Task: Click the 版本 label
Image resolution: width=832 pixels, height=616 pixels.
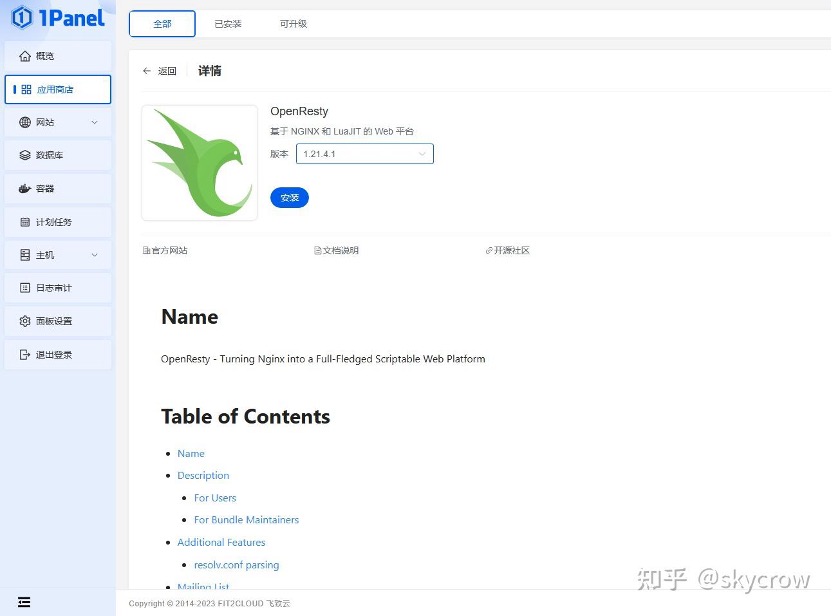Action: click(x=279, y=154)
